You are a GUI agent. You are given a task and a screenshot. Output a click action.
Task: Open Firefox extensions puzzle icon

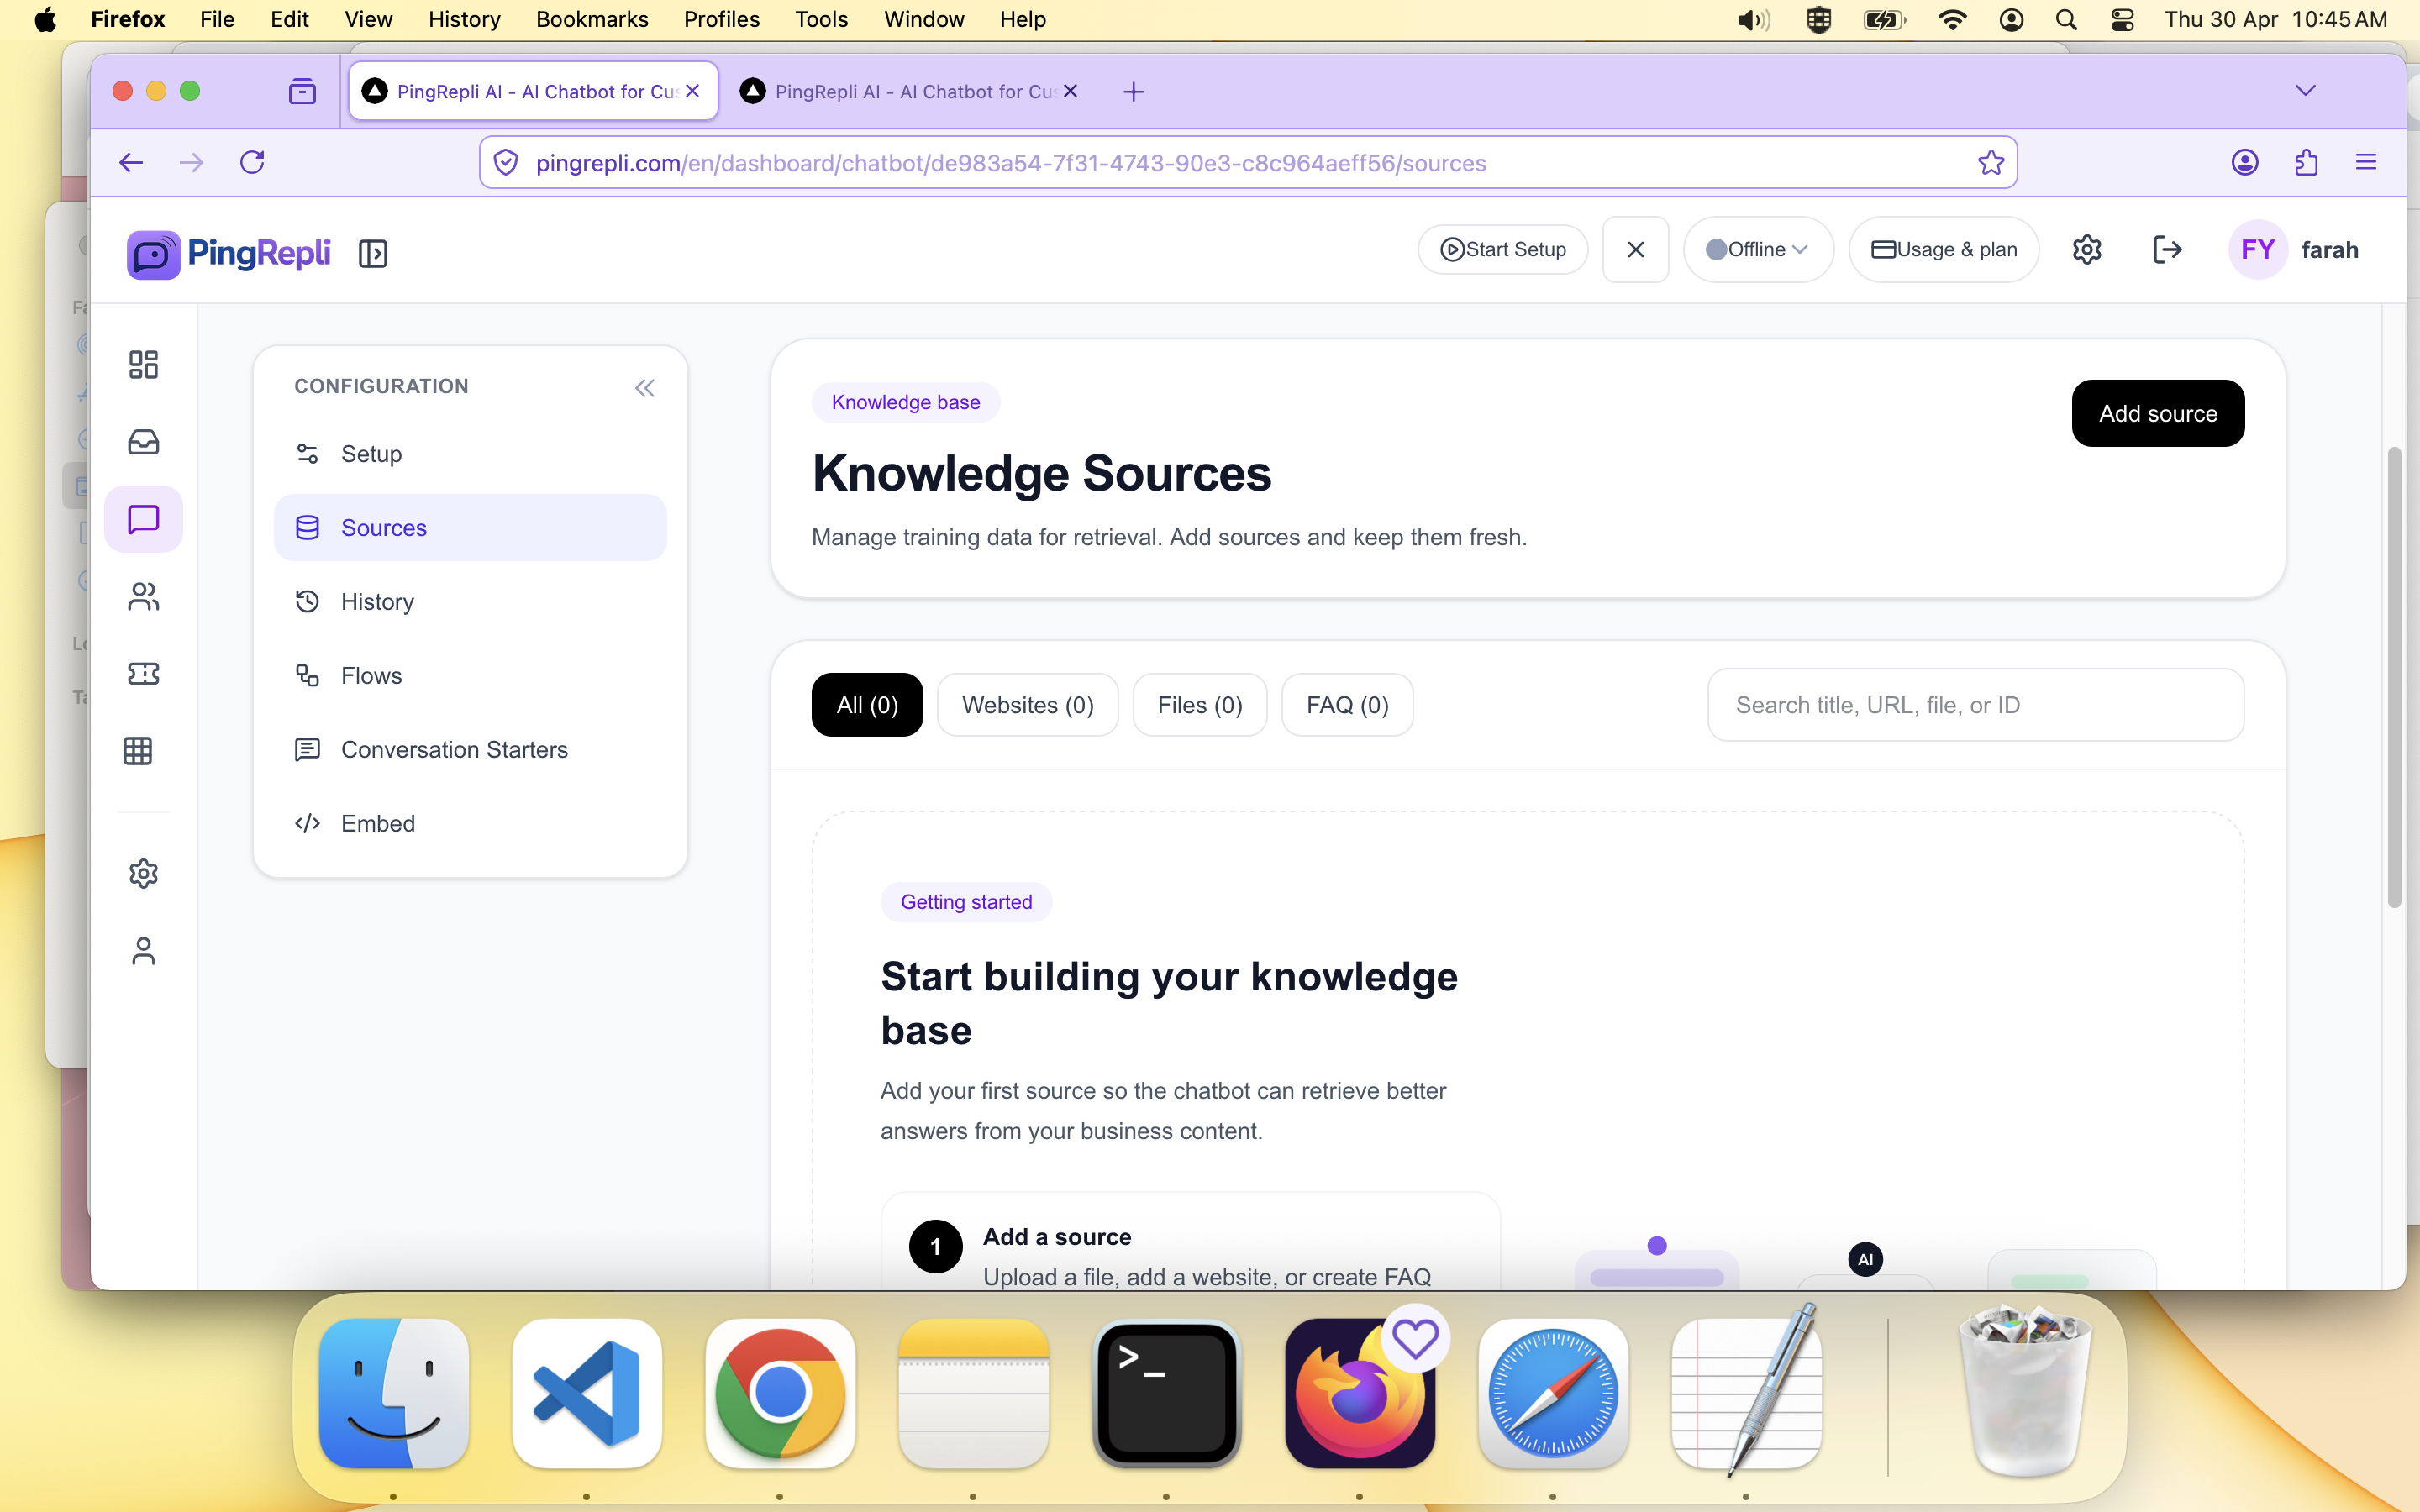pyautogui.click(x=2306, y=162)
